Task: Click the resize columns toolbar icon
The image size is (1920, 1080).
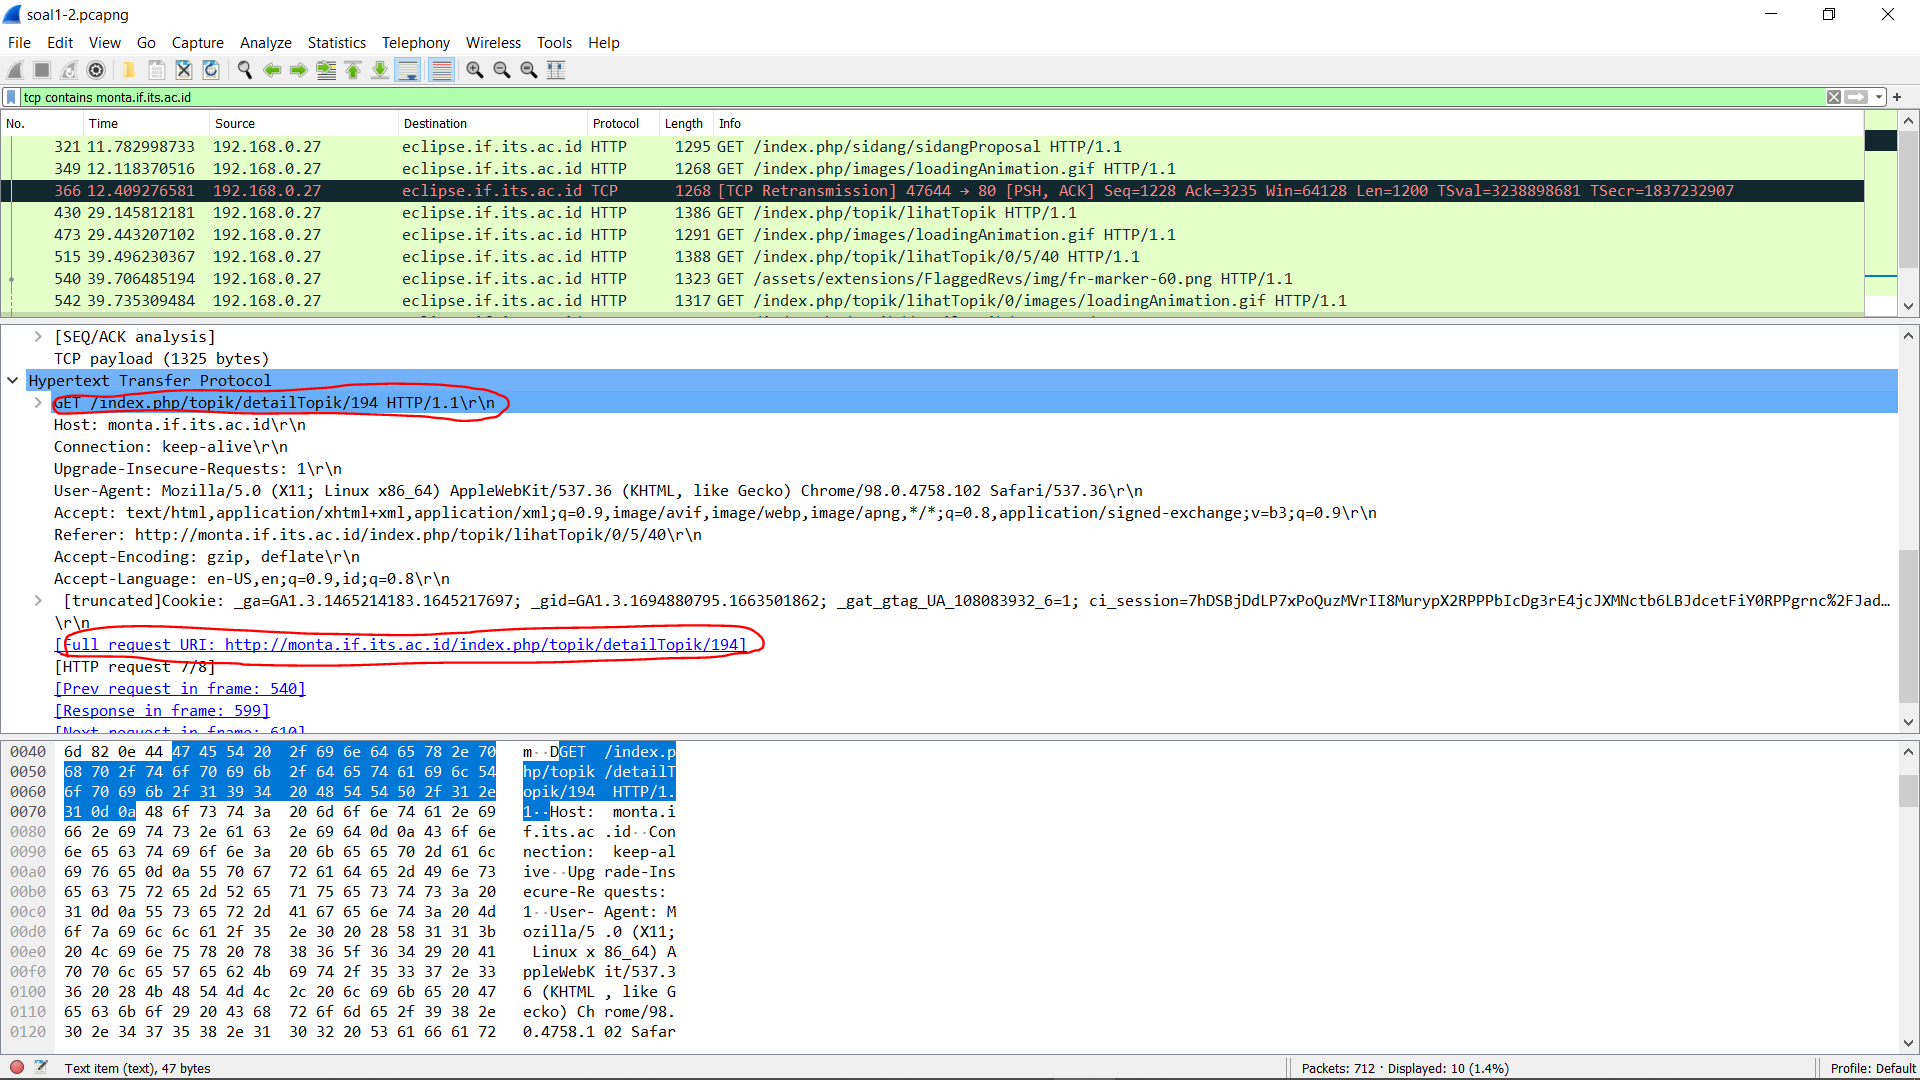Action: (556, 70)
